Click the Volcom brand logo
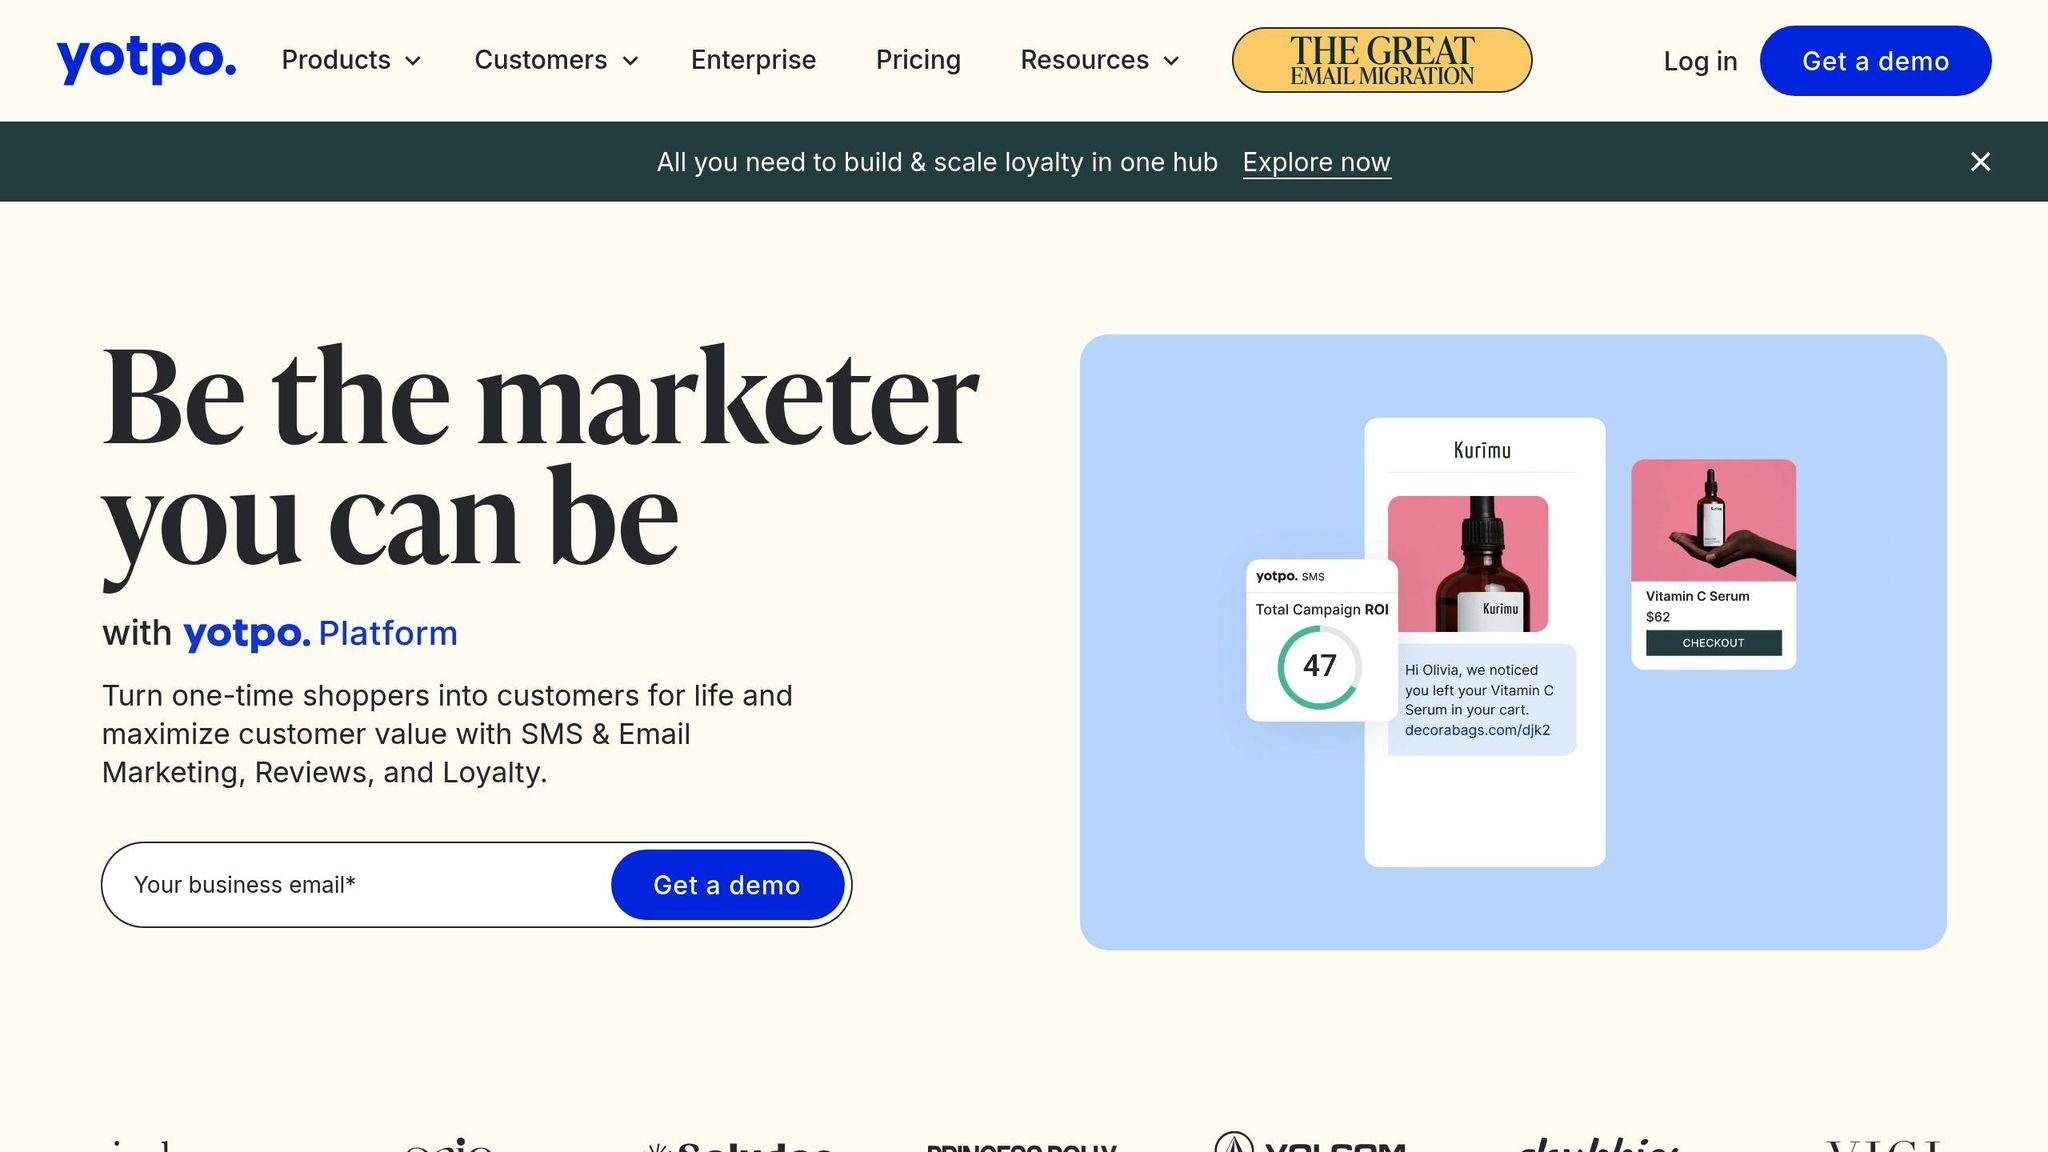2048x1152 pixels. click(1310, 1144)
